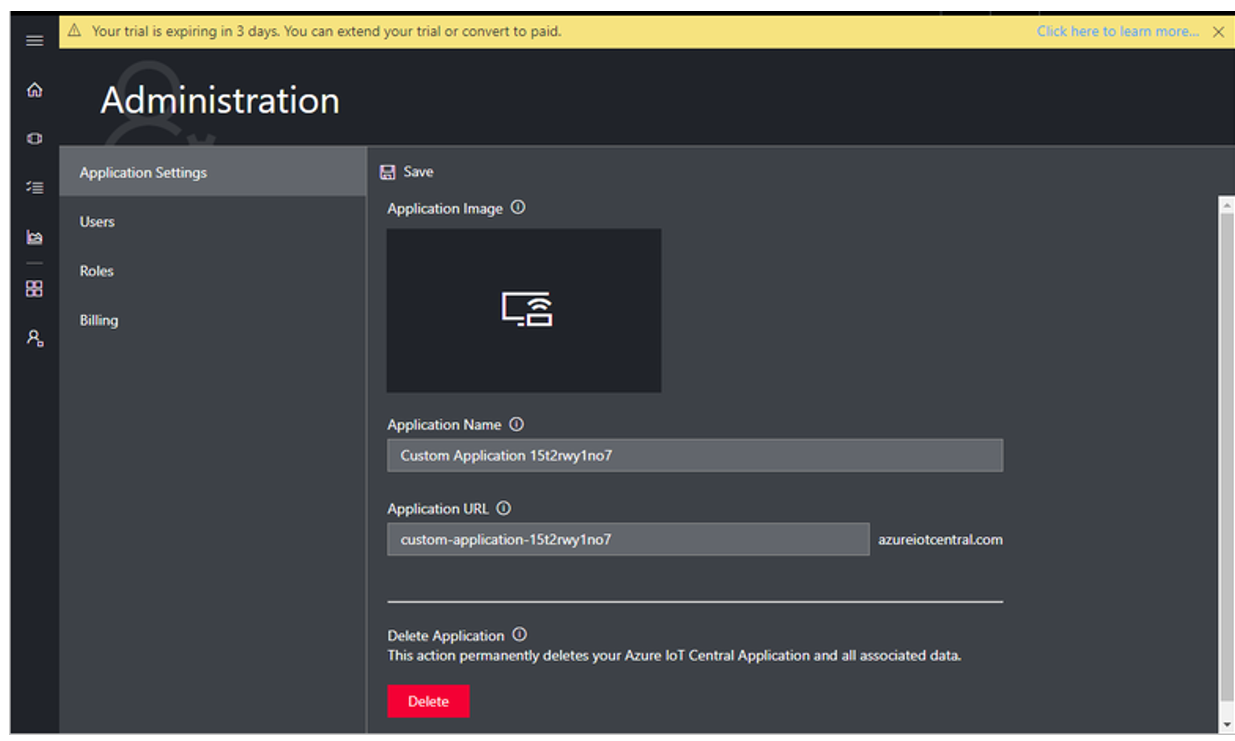Viewport: 1235px width, 741px height.
Task: Click the Application Image thumbnail
Action: coord(524,310)
